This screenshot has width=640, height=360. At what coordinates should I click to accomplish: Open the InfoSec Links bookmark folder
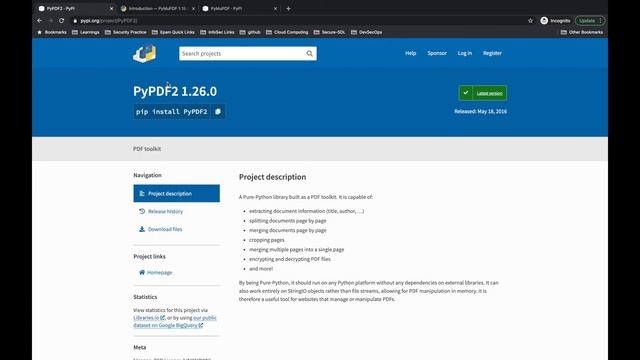[x=217, y=32]
